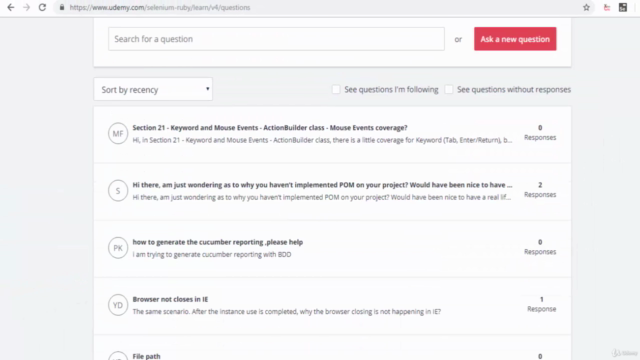Click Ask a new question button

coord(515,39)
